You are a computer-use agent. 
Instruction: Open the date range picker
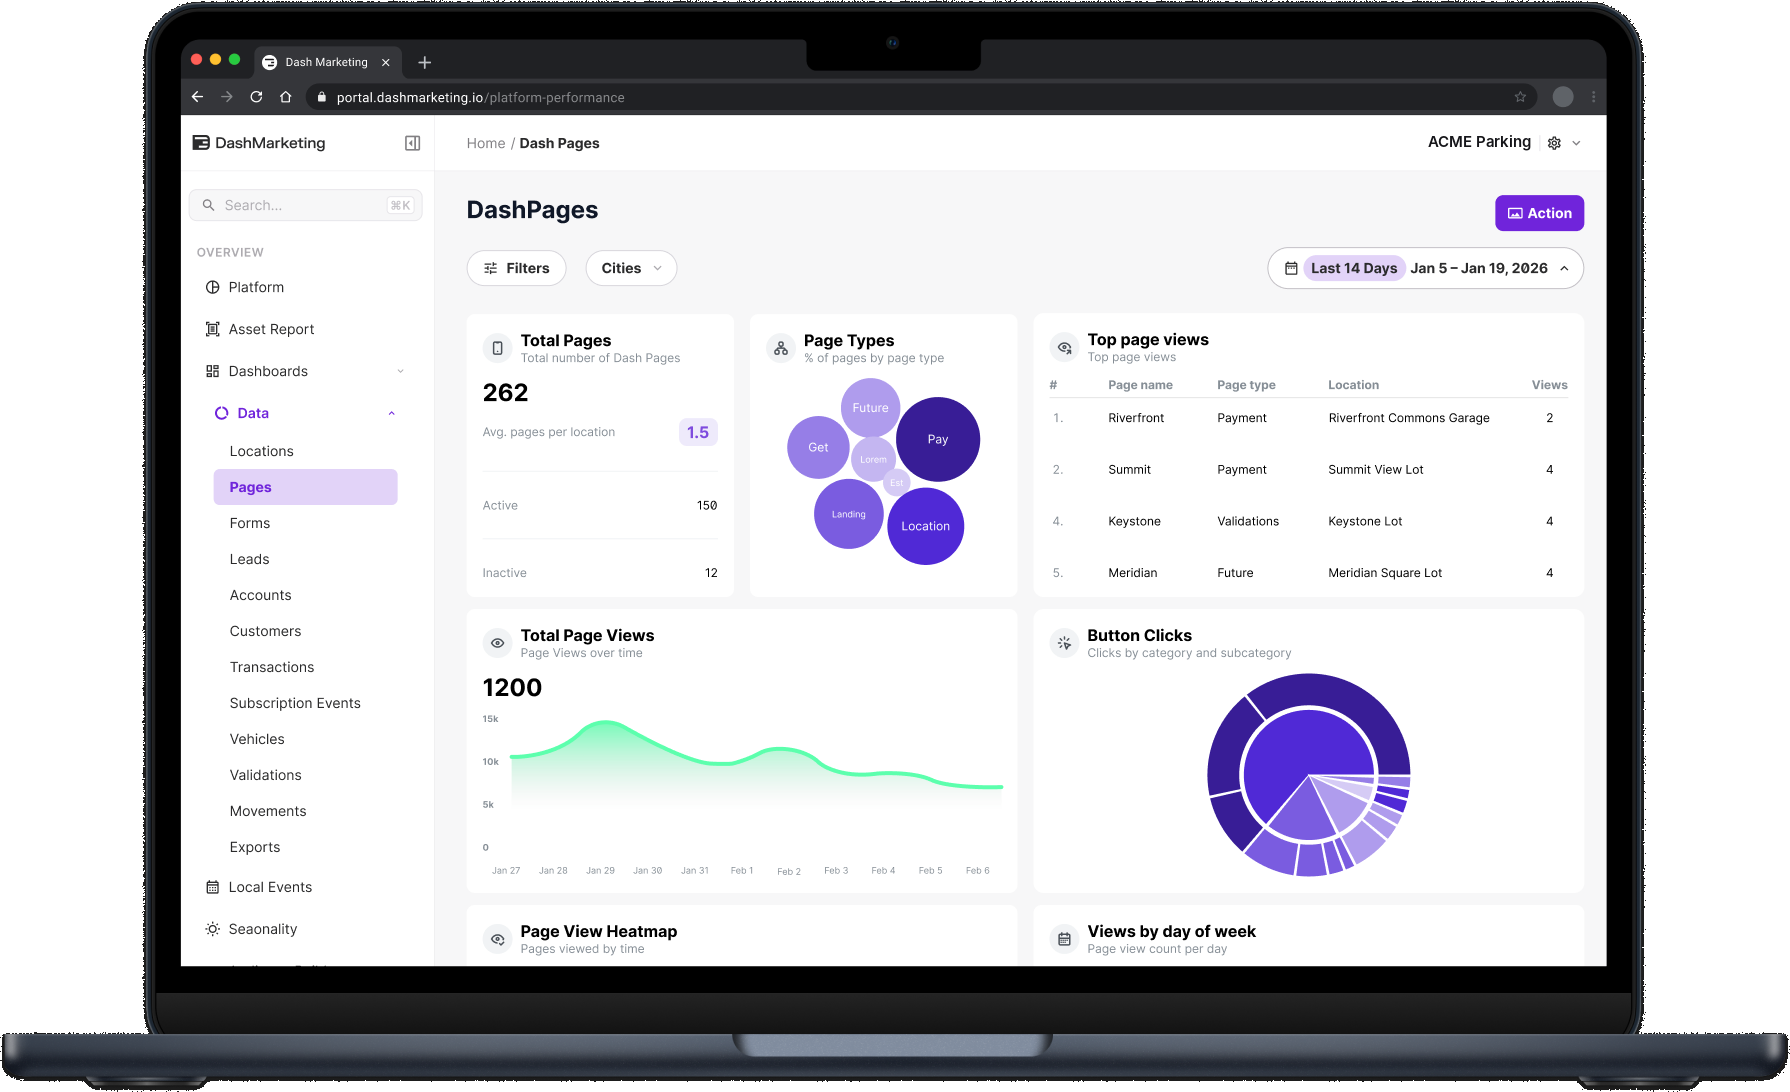[x=1425, y=268]
